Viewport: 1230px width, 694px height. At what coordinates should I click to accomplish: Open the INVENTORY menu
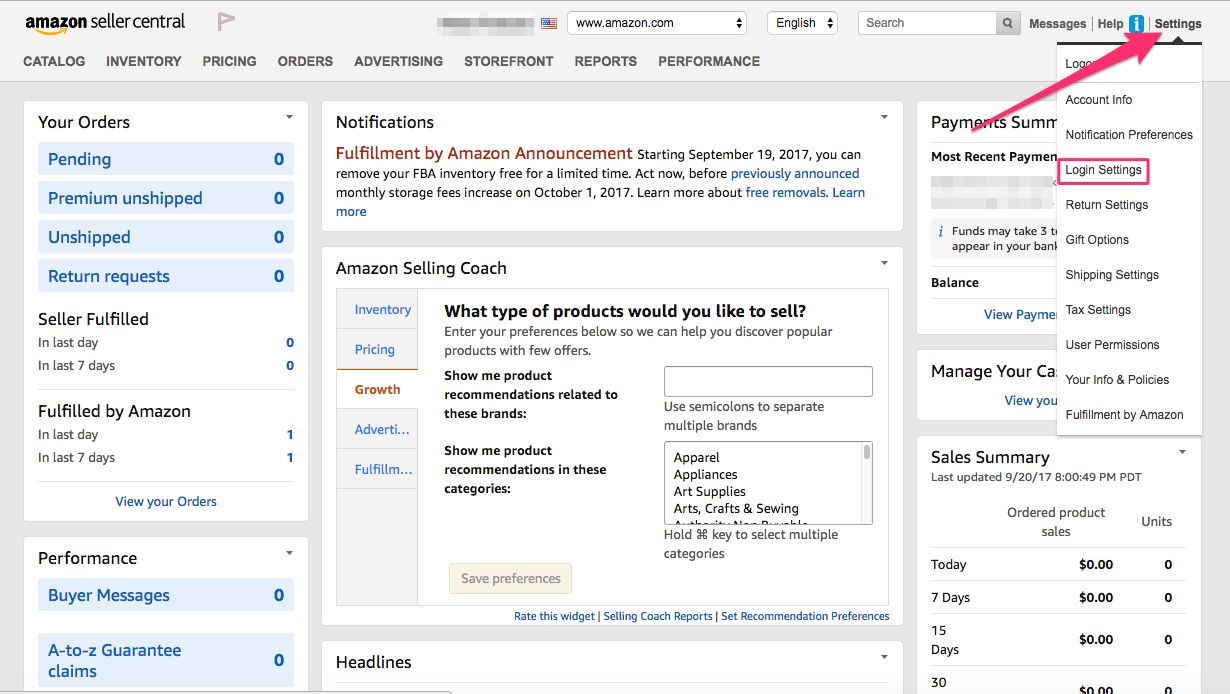144,61
